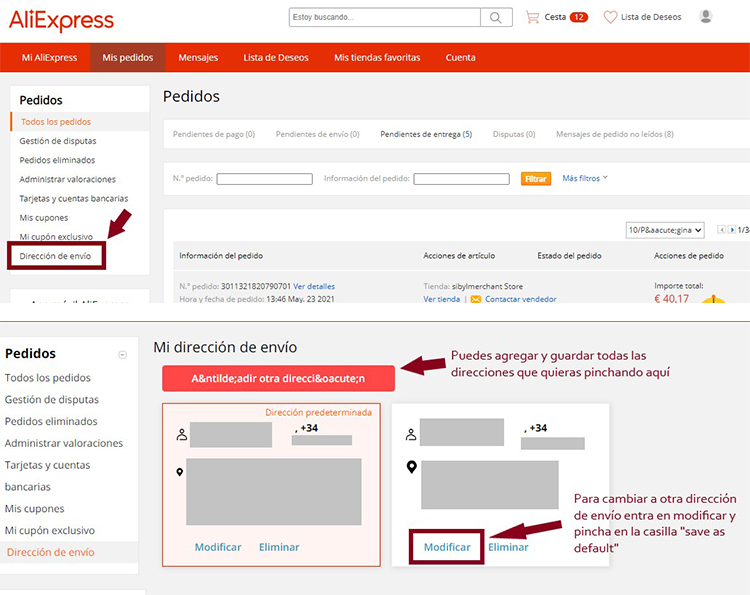750x595 pixels.
Task: Open Gestión de disputas in lower sidebar
Action: tap(52, 399)
